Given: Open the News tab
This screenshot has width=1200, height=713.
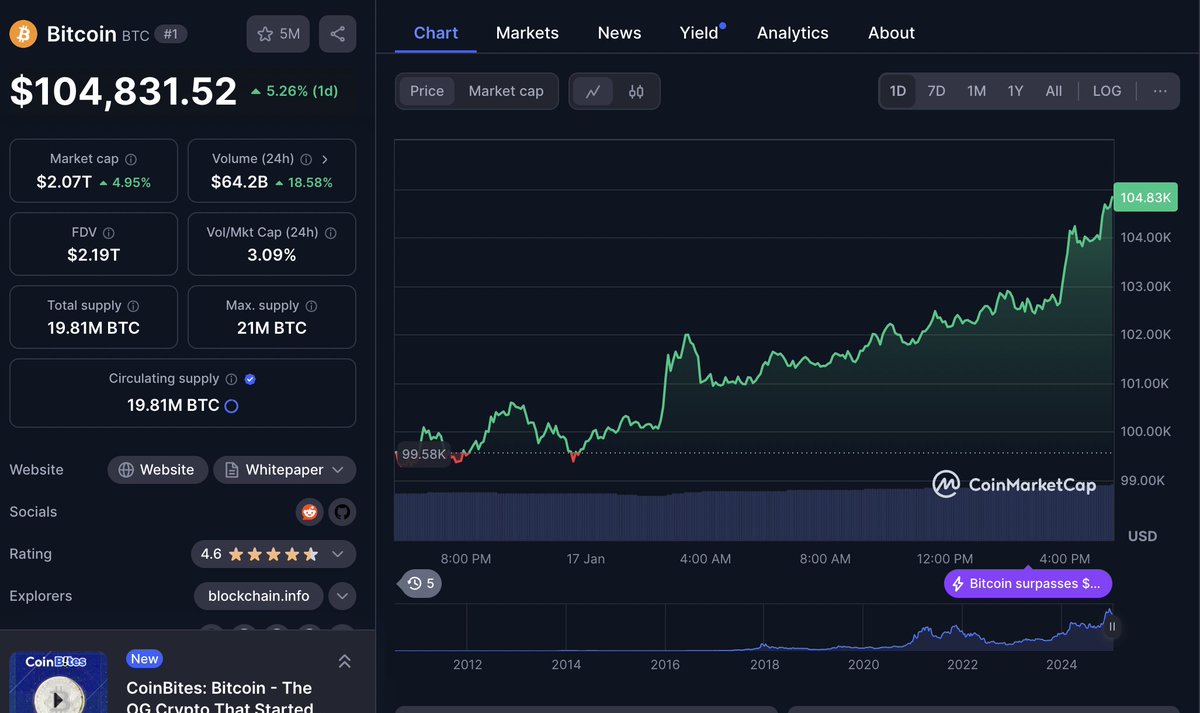Looking at the screenshot, I should pos(619,33).
